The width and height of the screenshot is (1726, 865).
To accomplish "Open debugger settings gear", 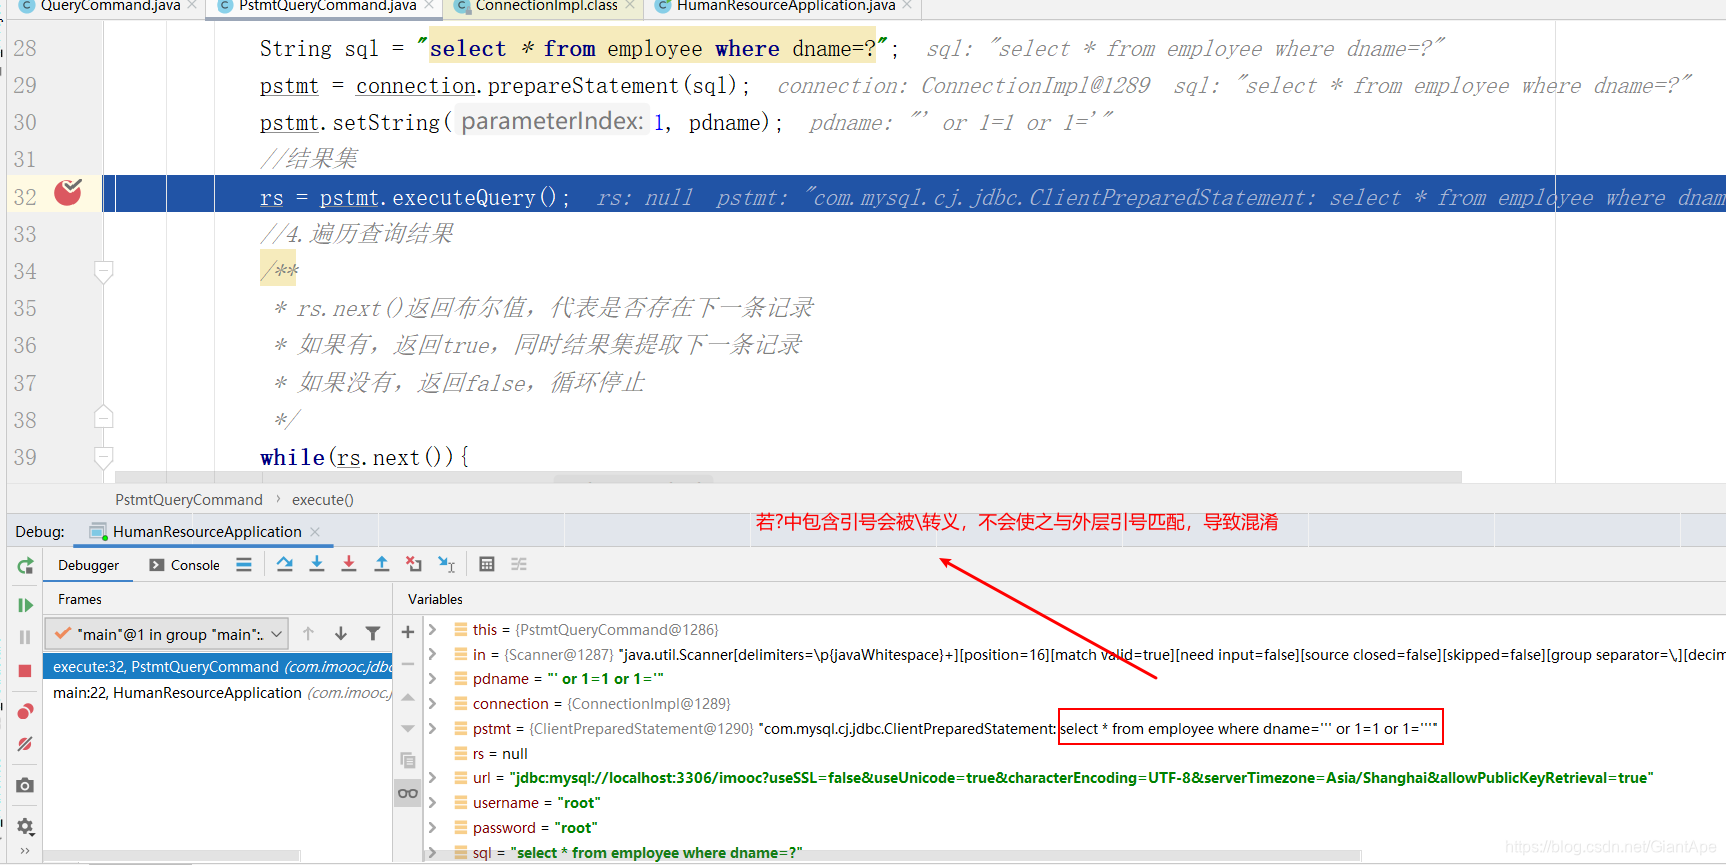I will [x=25, y=826].
